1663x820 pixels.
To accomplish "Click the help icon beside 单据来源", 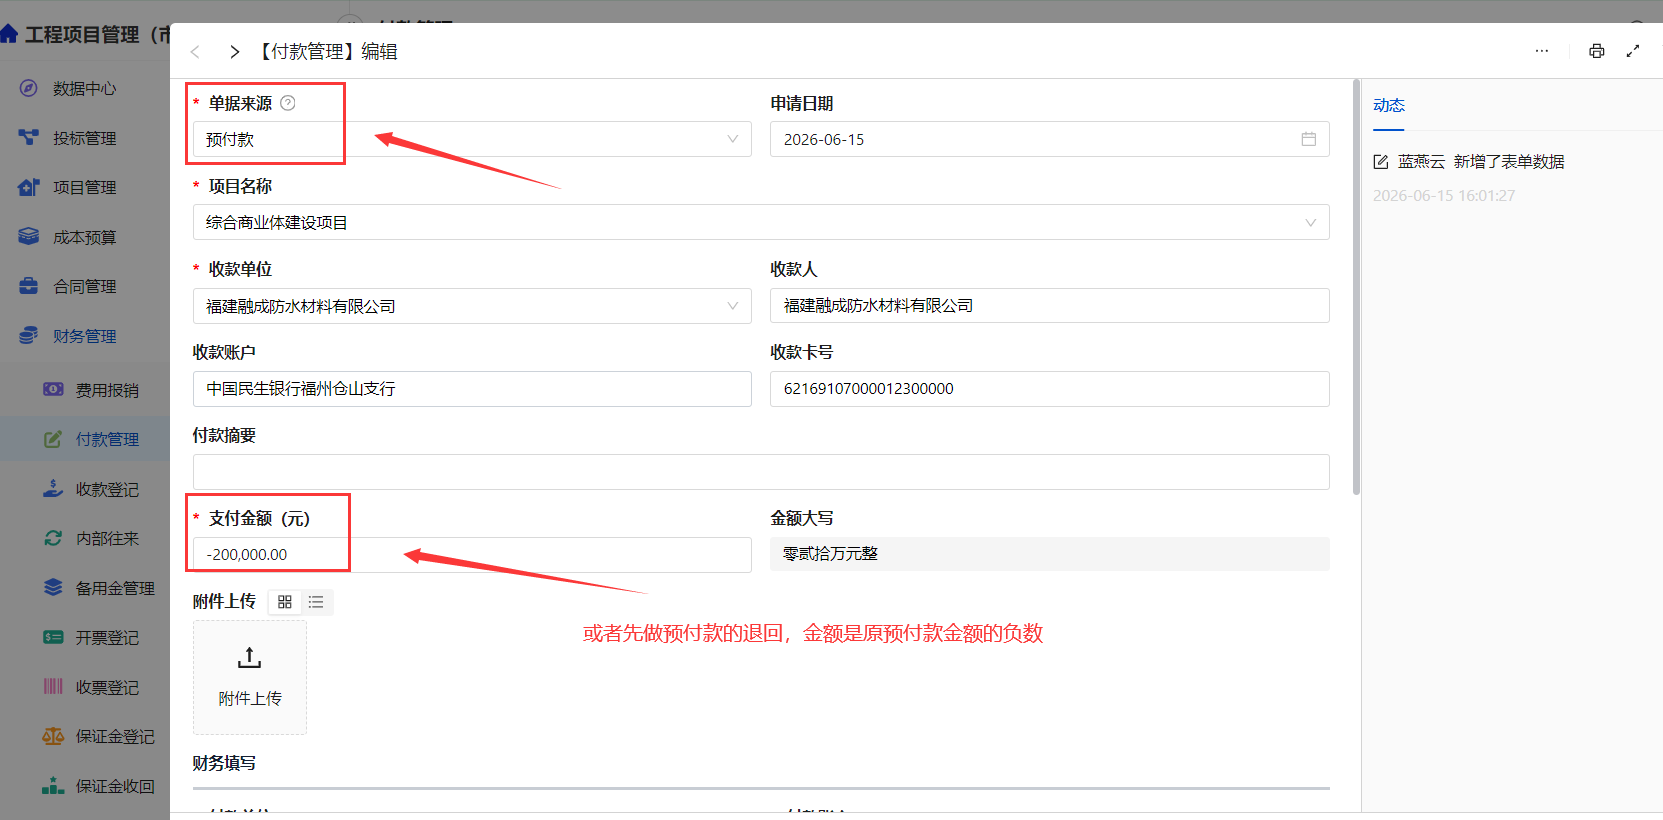I will (x=288, y=103).
